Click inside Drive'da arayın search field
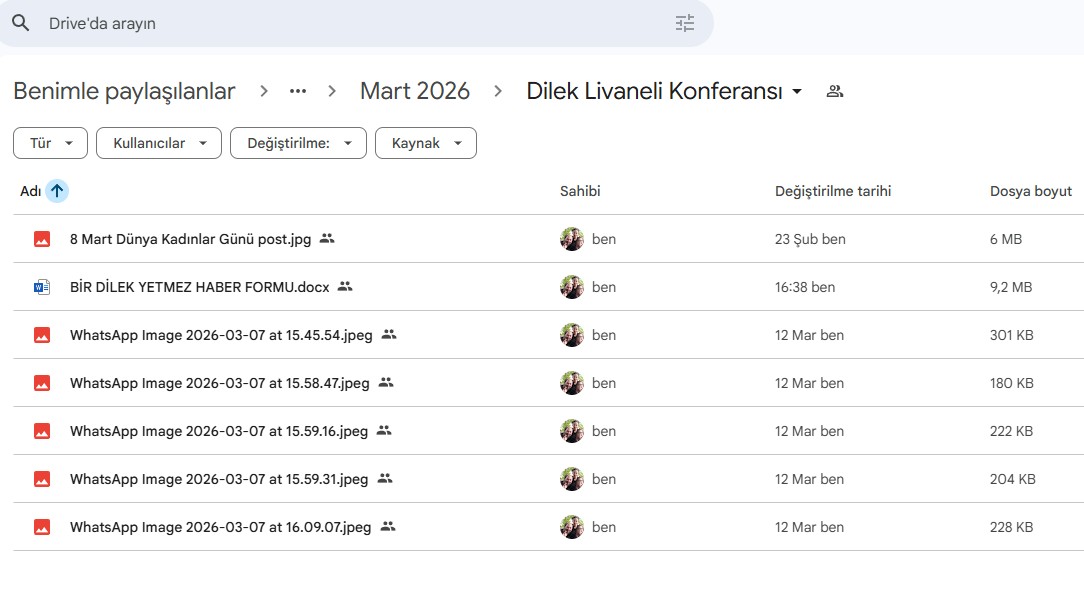Image resolution: width=1084 pixels, height=604 pixels. tap(350, 23)
